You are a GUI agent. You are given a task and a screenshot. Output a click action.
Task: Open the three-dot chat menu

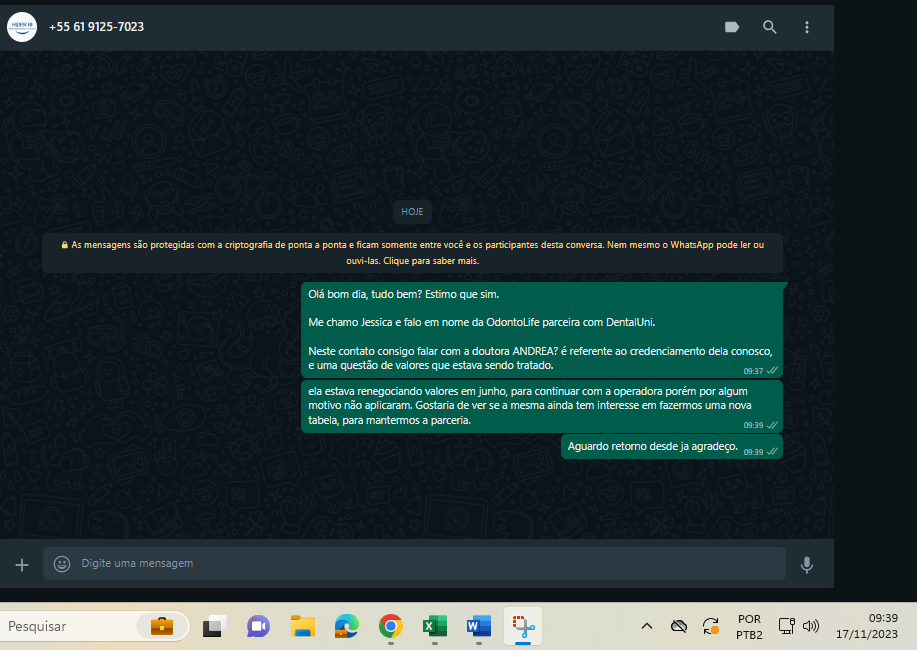[807, 27]
